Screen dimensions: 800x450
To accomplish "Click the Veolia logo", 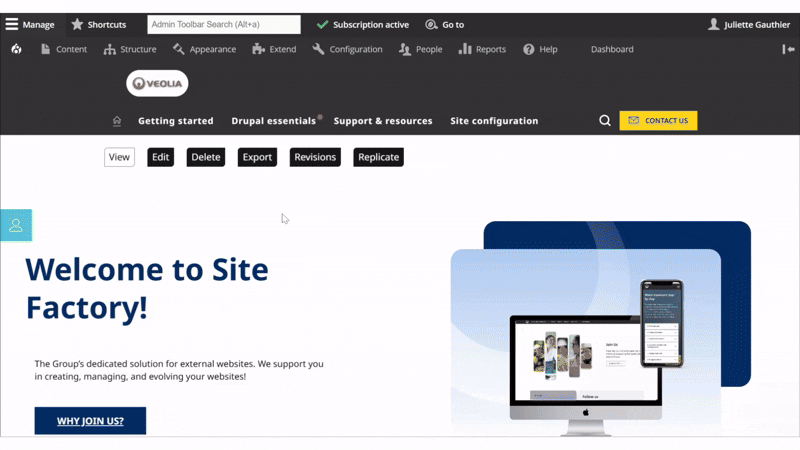I will (157, 84).
